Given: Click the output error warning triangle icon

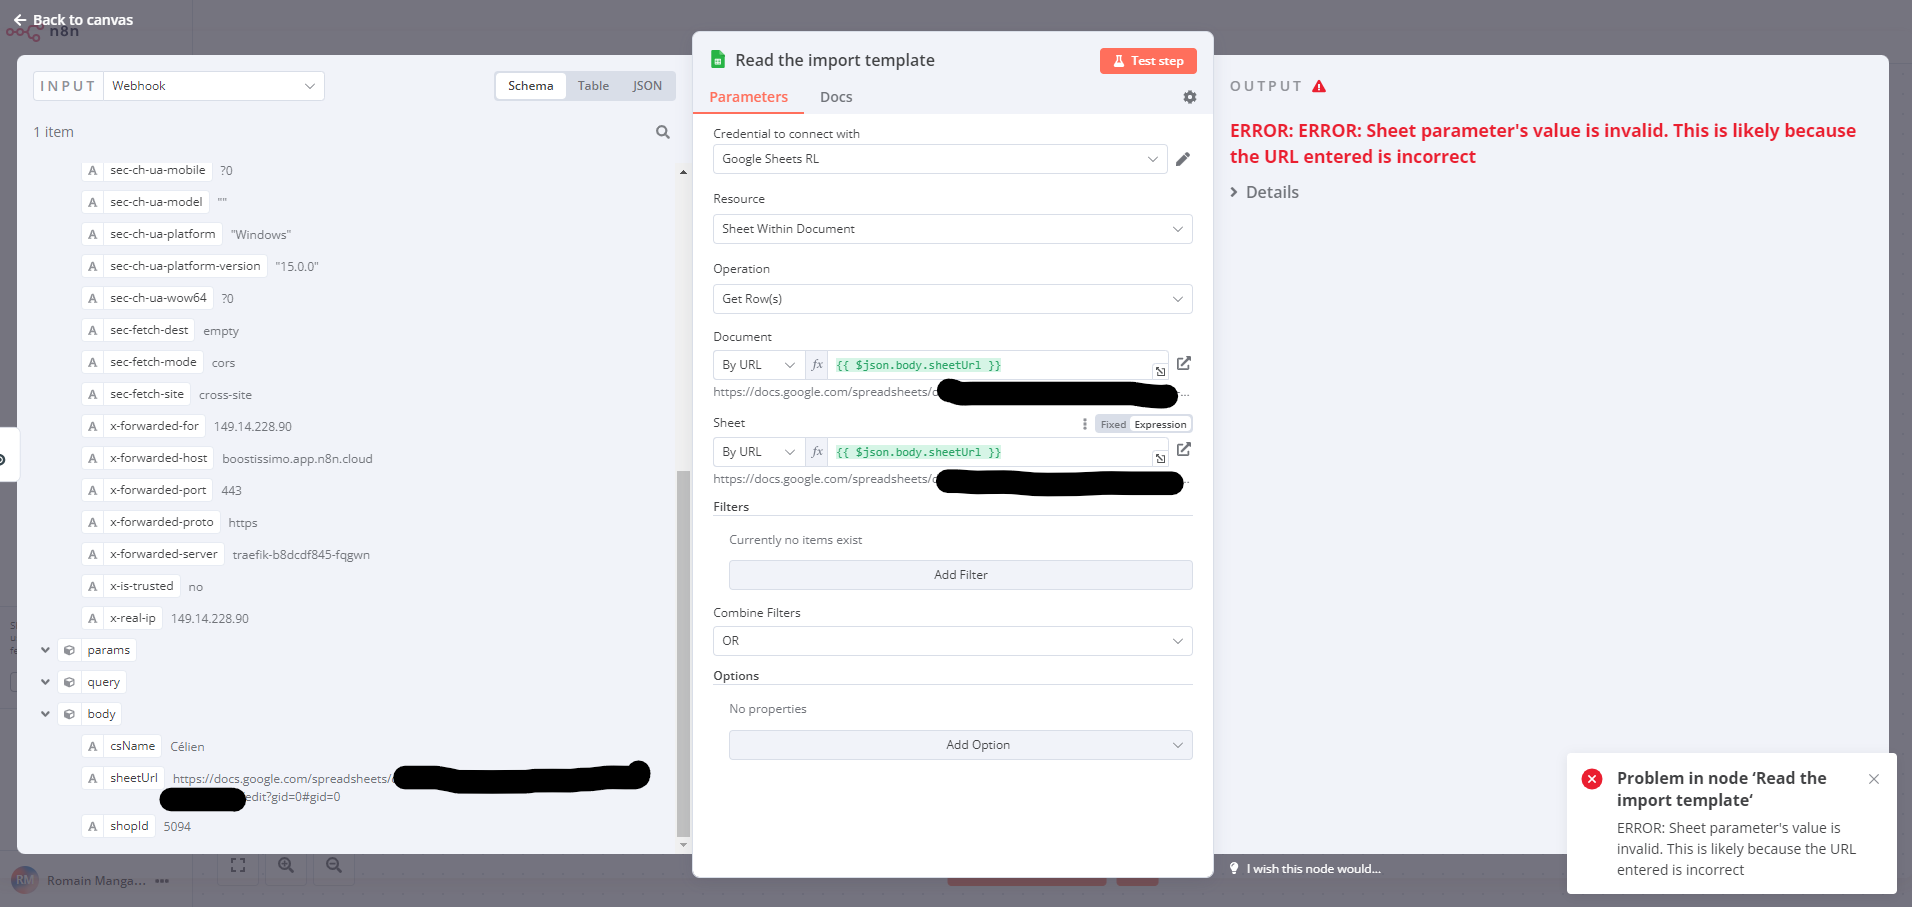Looking at the screenshot, I should [1319, 86].
